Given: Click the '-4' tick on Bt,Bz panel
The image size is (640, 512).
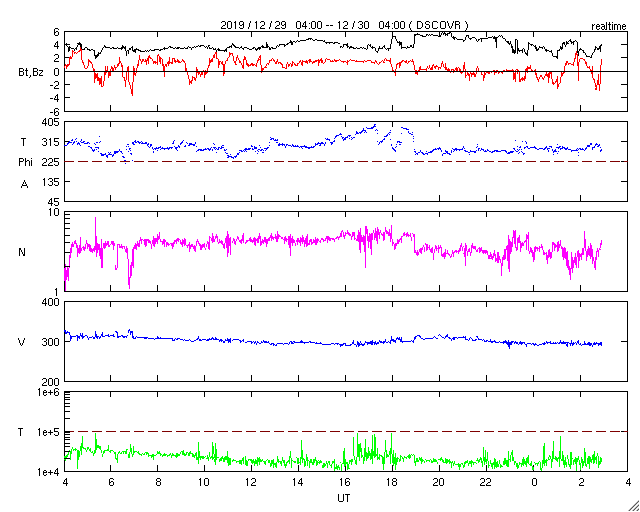Looking at the screenshot, I should pyautogui.click(x=55, y=98).
